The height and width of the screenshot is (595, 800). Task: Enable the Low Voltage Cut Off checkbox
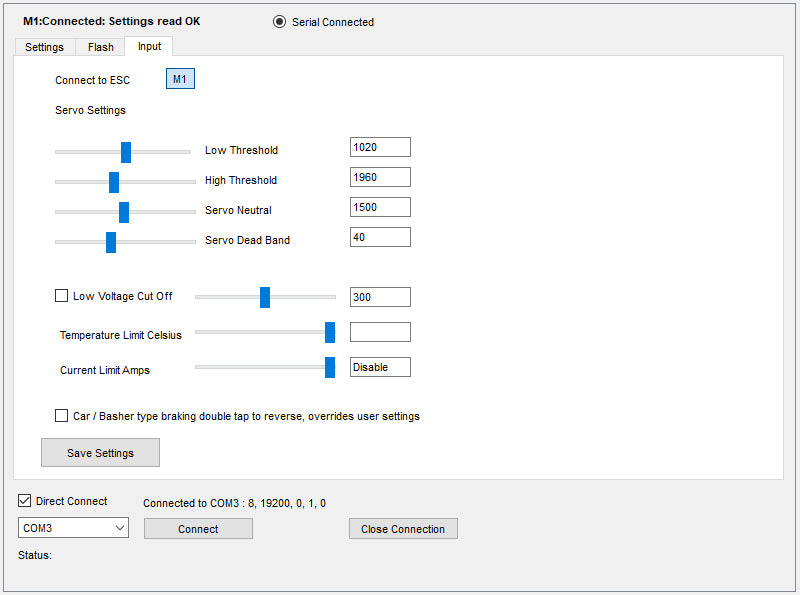pyautogui.click(x=61, y=296)
